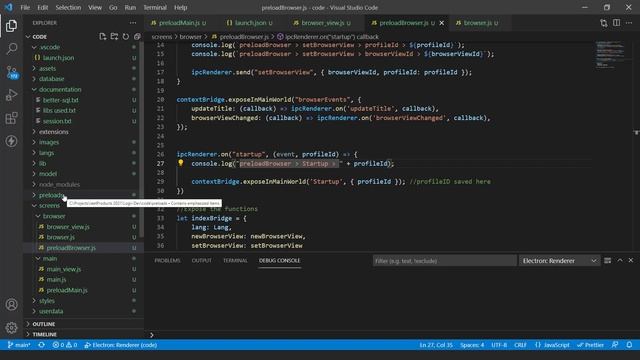Change indentation via Spaces: 4
The height and width of the screenshot is (360, 640).
click(x=472, y=345)
